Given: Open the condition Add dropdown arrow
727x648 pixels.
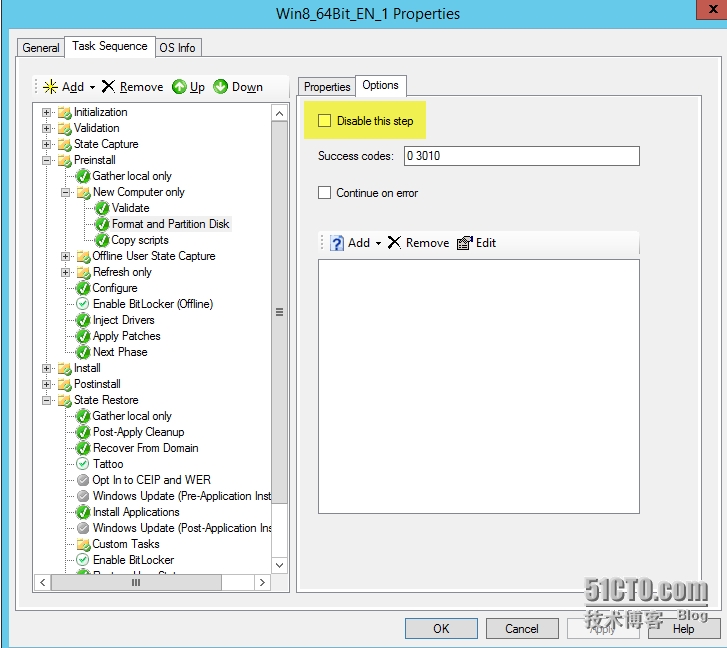Looking at the screenshot, I should pyautogui.click(x=378, y=243).
